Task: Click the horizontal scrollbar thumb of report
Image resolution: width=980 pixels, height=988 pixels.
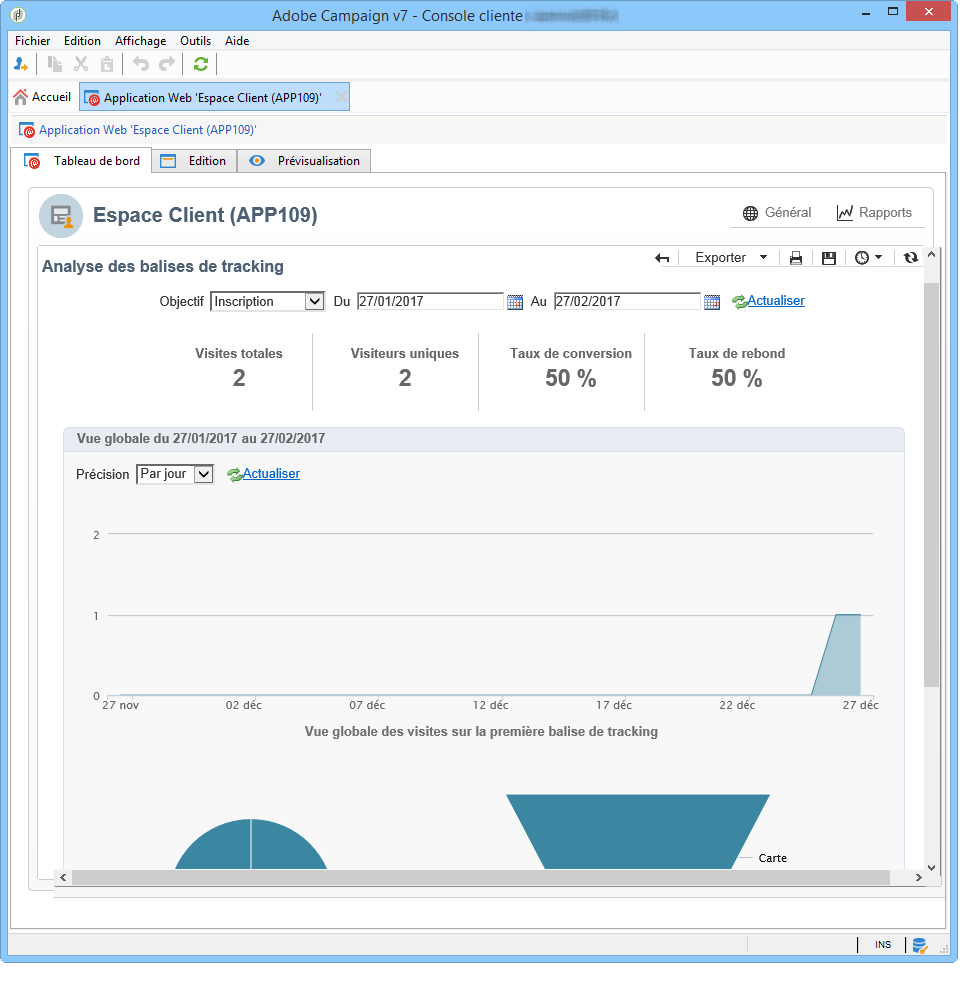Action: pyautogui.click(x=481, y=878)
